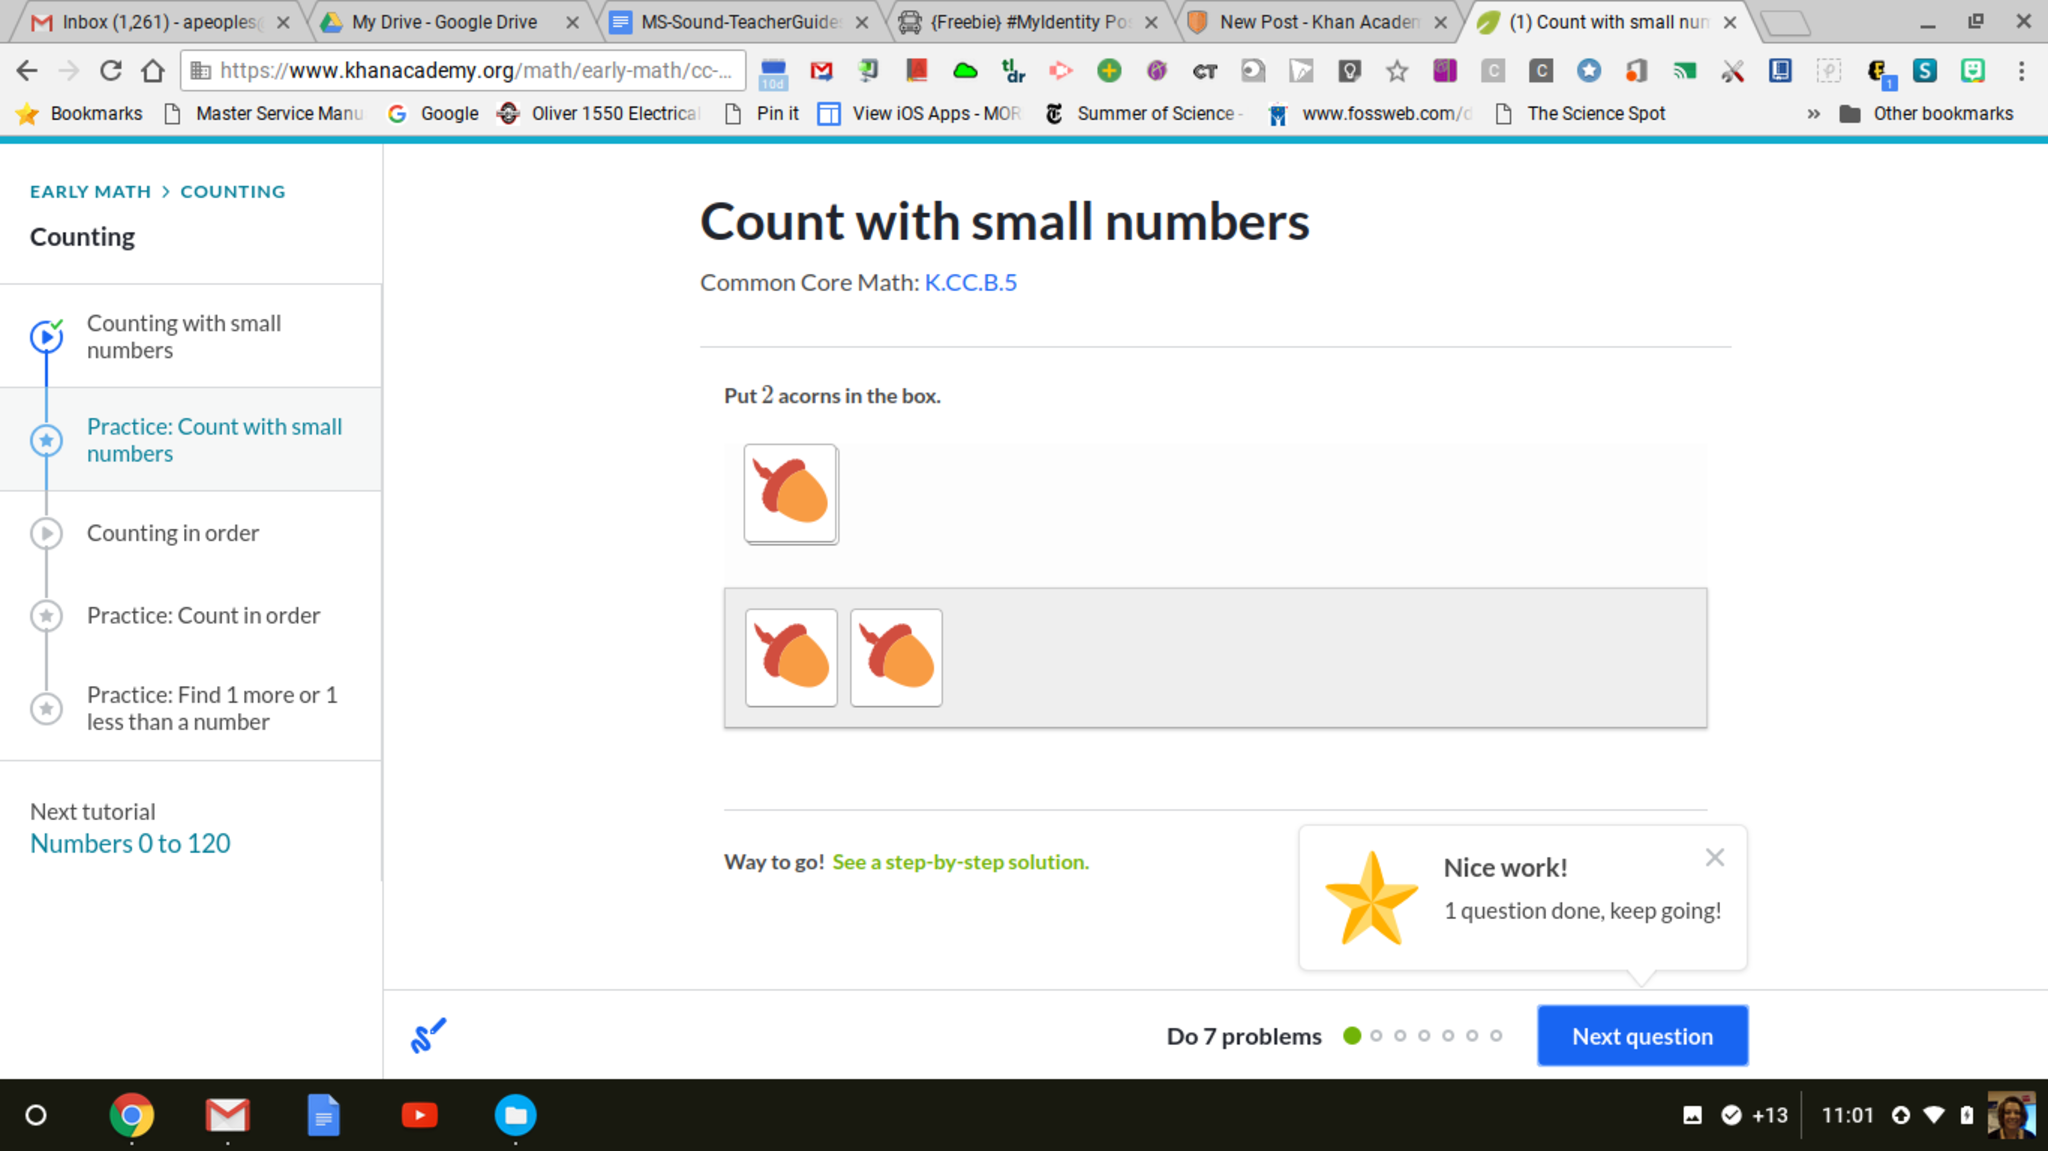This screenshot has width=2048, height=1151.
Task: Click the video icon for Counting with small numbers
Action: click(46, 337)
